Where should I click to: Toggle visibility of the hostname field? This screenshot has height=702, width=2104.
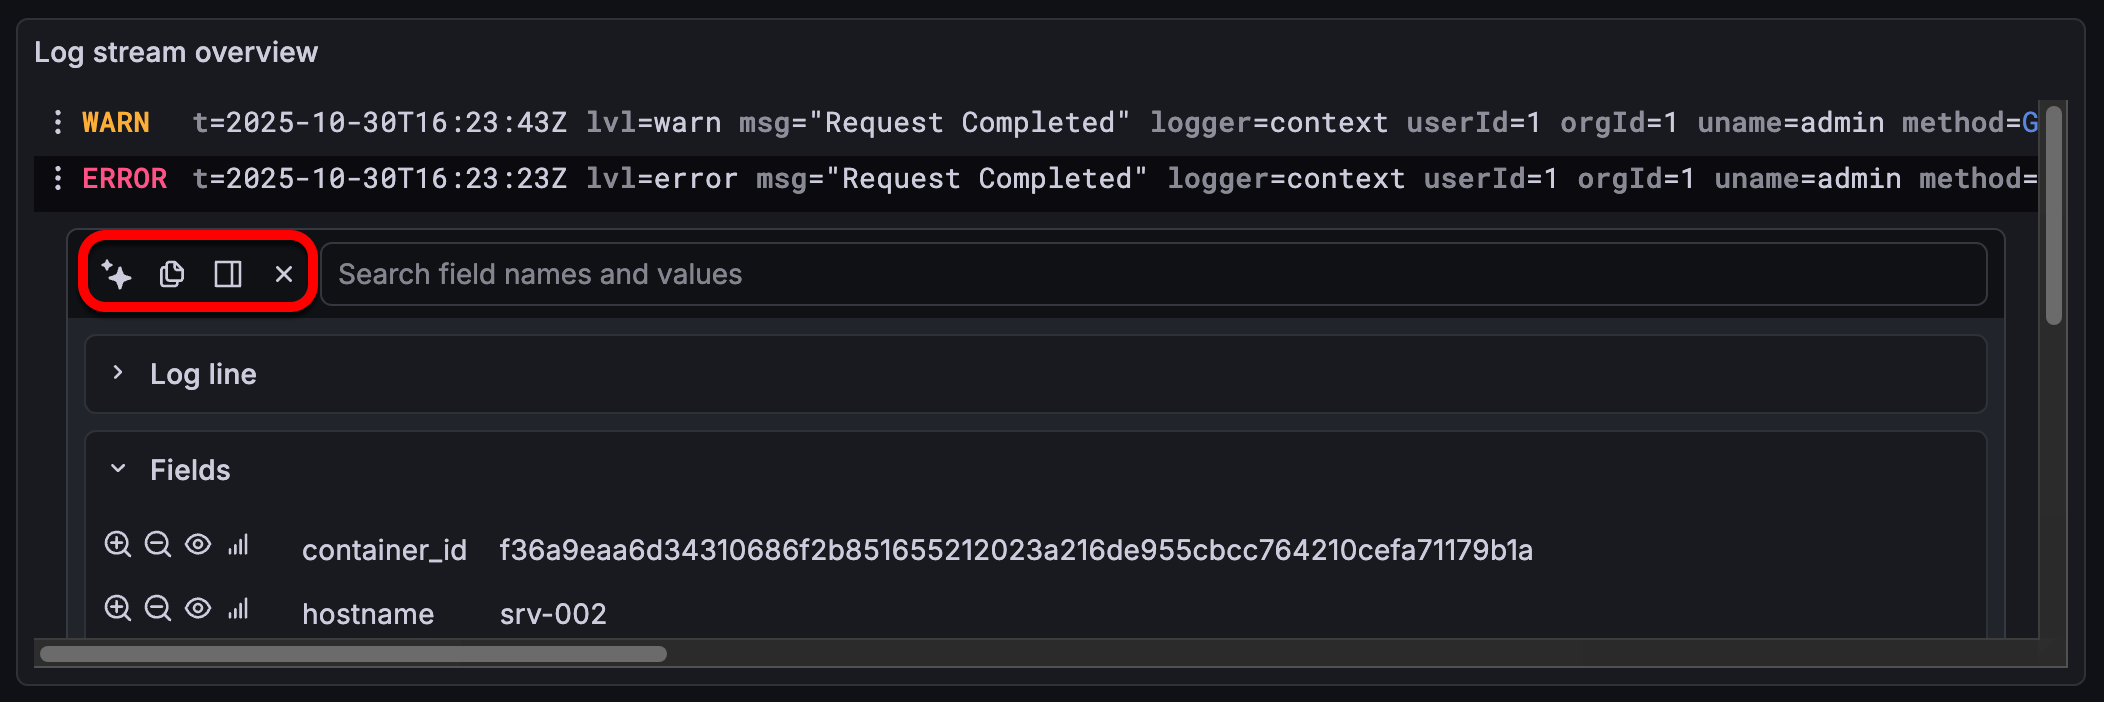198,608
